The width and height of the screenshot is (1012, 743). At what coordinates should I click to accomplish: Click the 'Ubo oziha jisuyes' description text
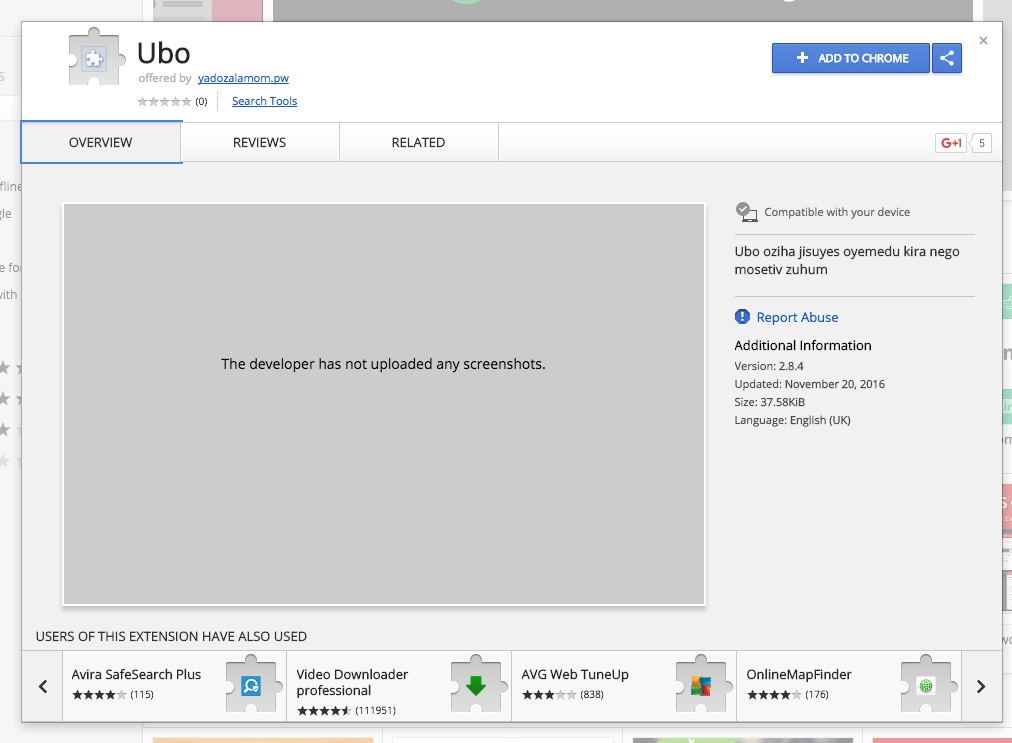pyautogui.click(x=847, y=260)
